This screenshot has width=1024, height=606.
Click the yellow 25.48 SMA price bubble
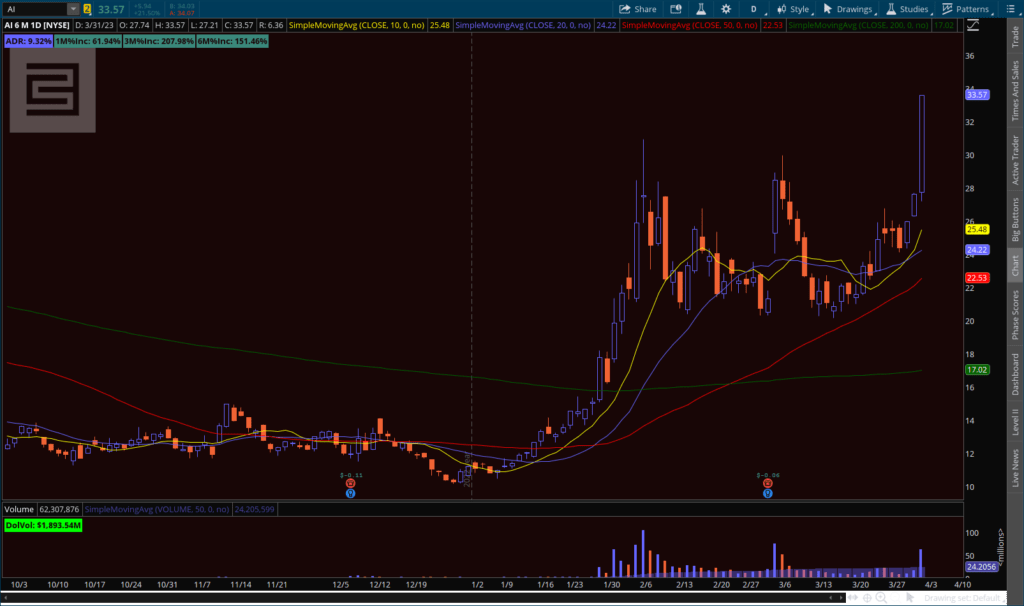tap(977, 229)
